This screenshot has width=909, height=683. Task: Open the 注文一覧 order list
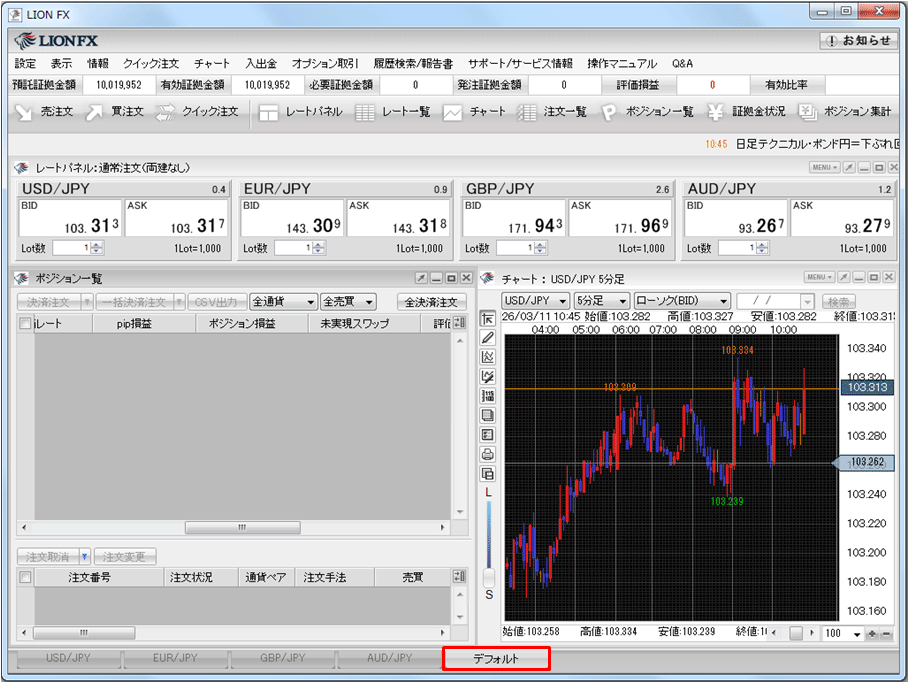552,111
